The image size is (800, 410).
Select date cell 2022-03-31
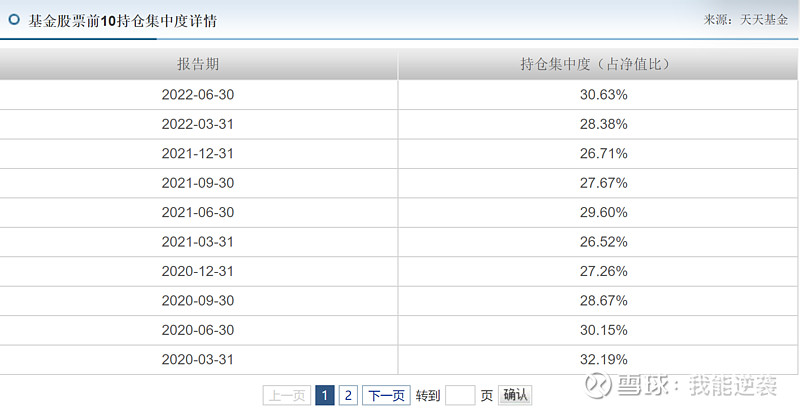point(198,124)
